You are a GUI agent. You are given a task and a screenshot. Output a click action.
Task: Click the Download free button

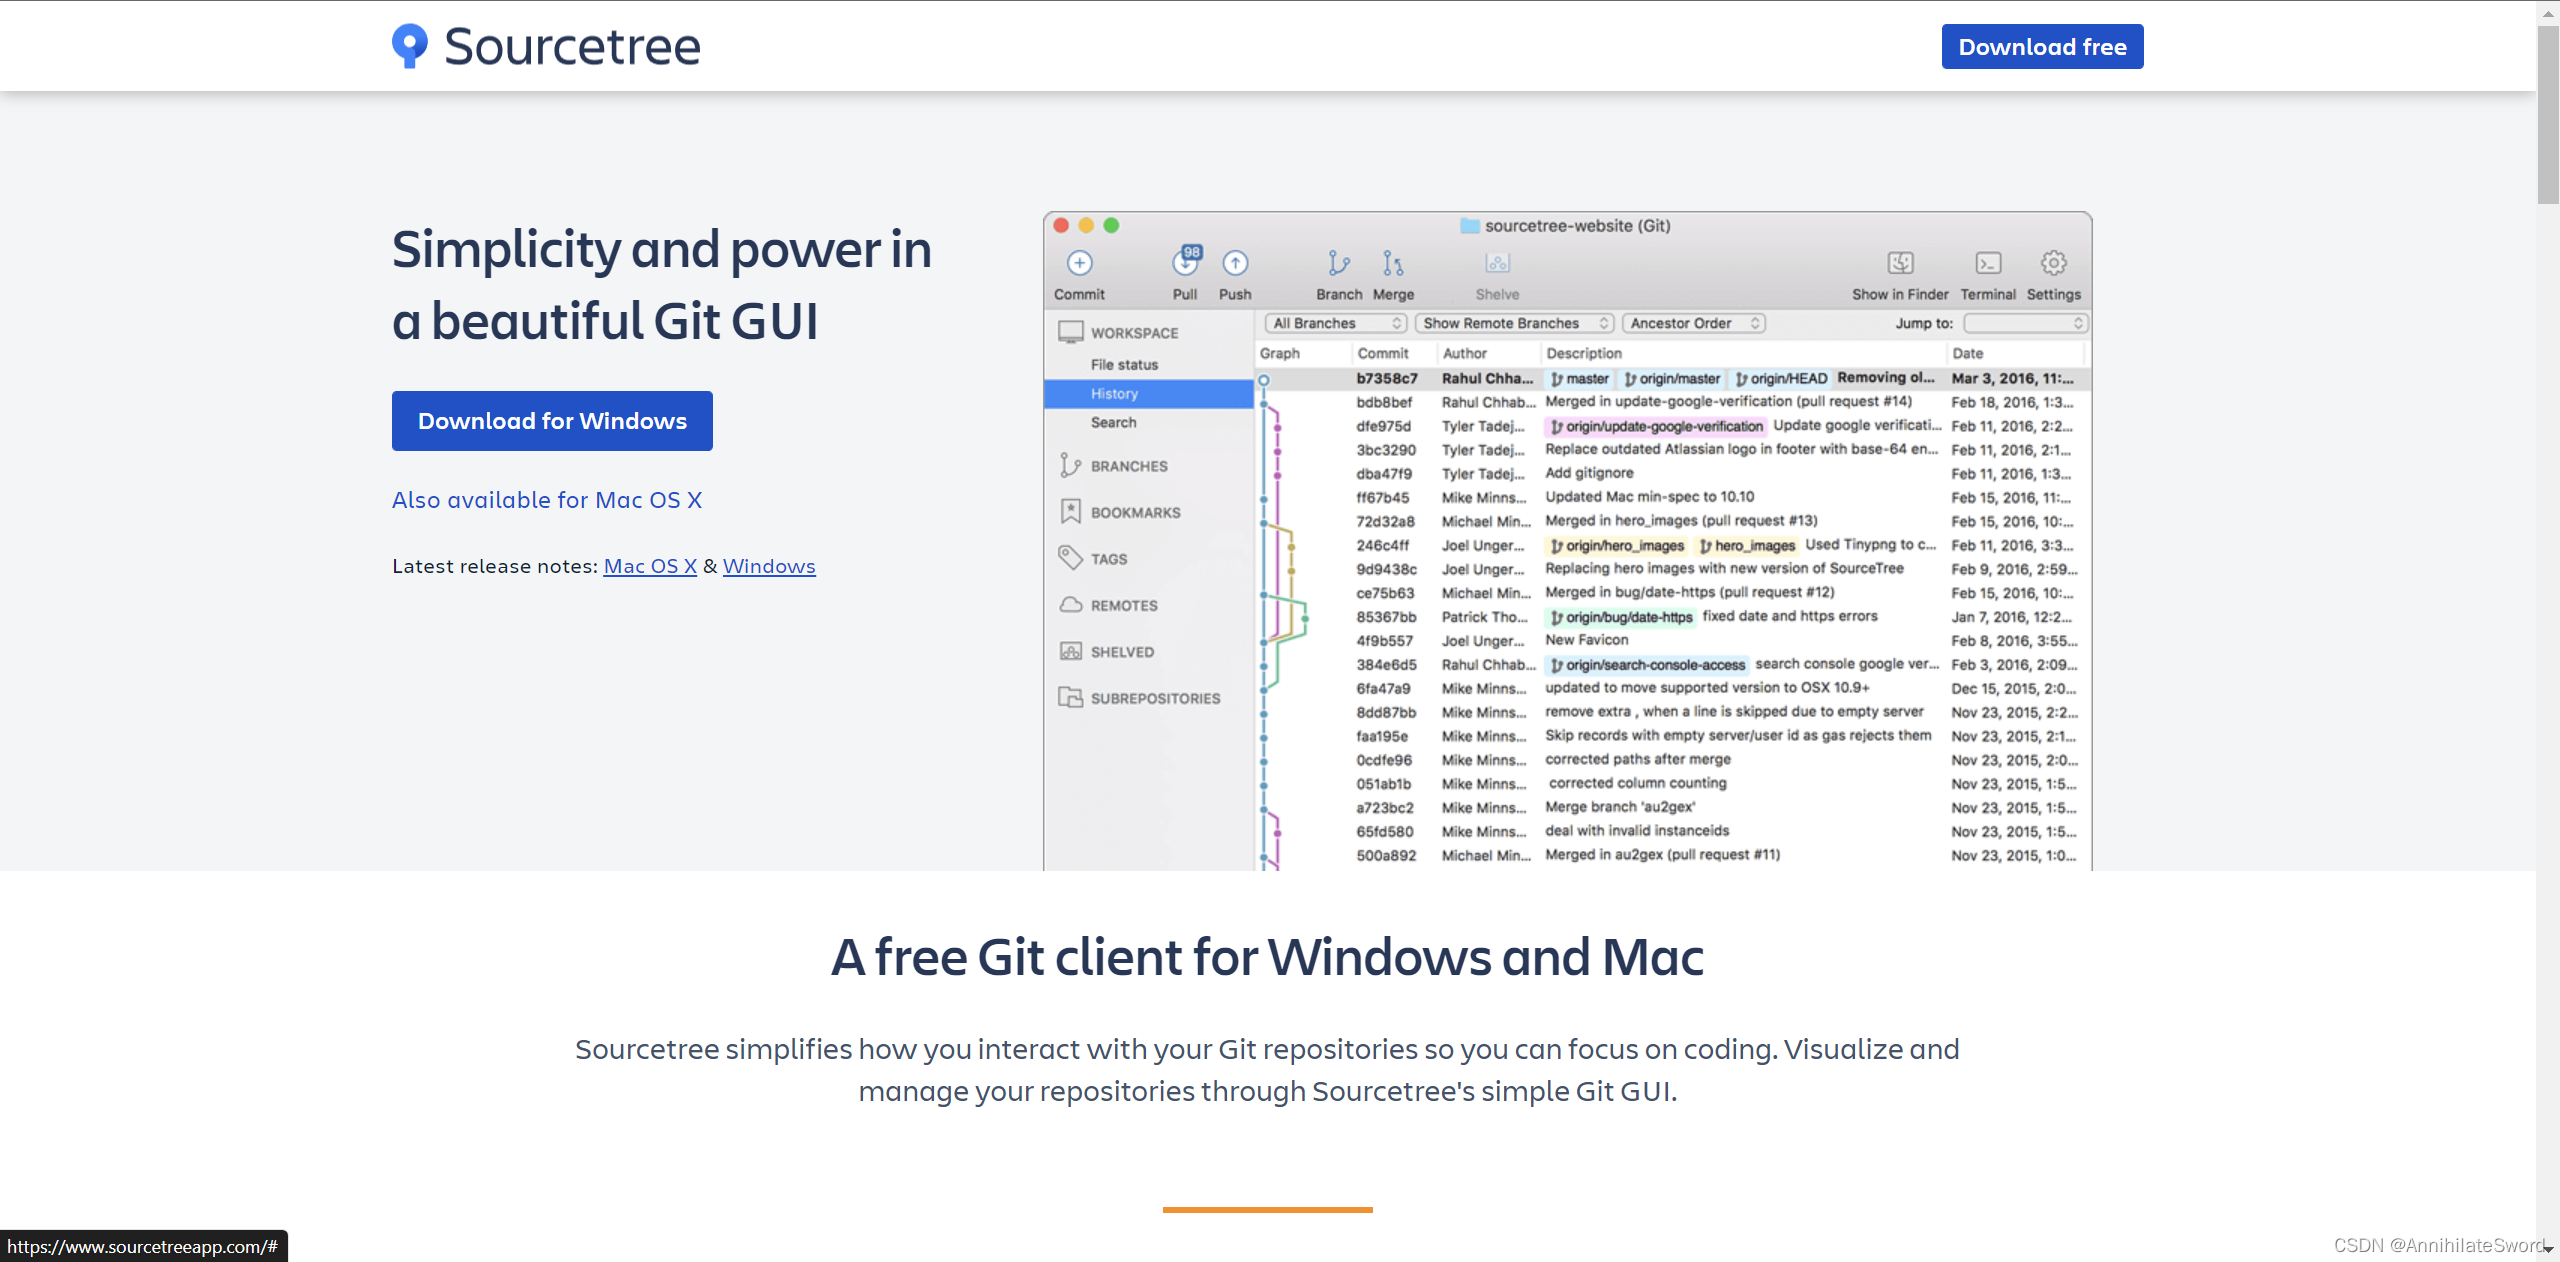(2042, 47)
